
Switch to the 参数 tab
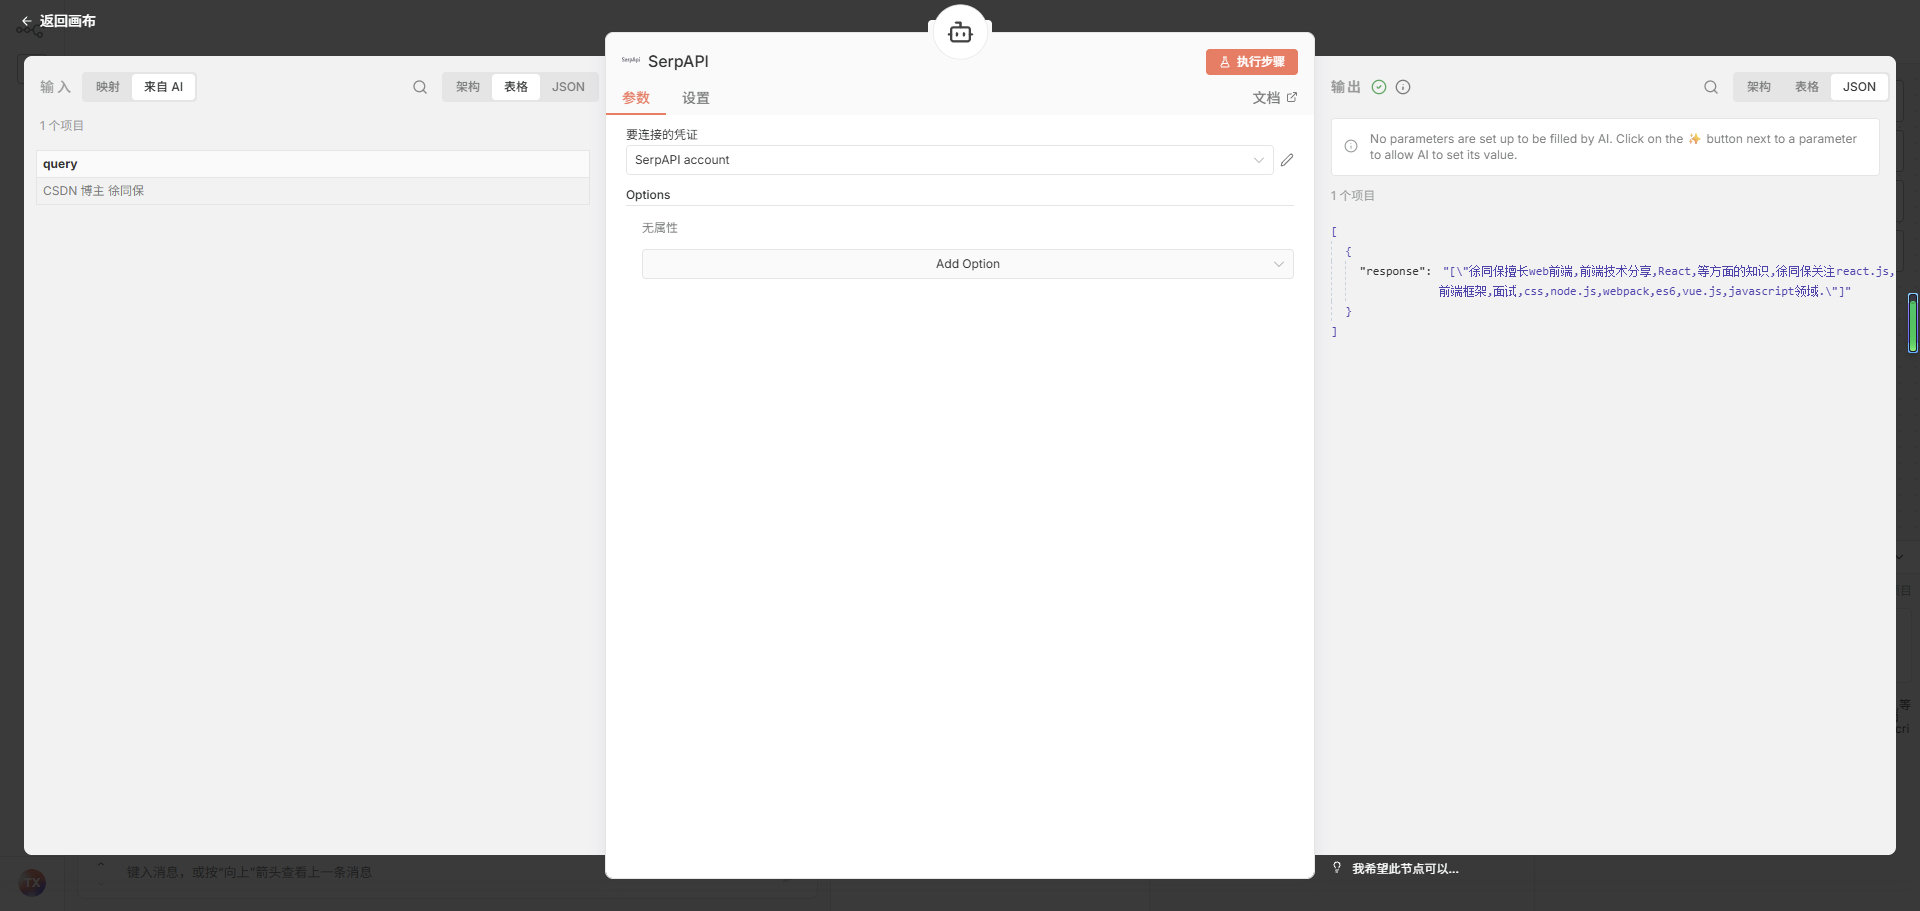(x=636, y=98)
